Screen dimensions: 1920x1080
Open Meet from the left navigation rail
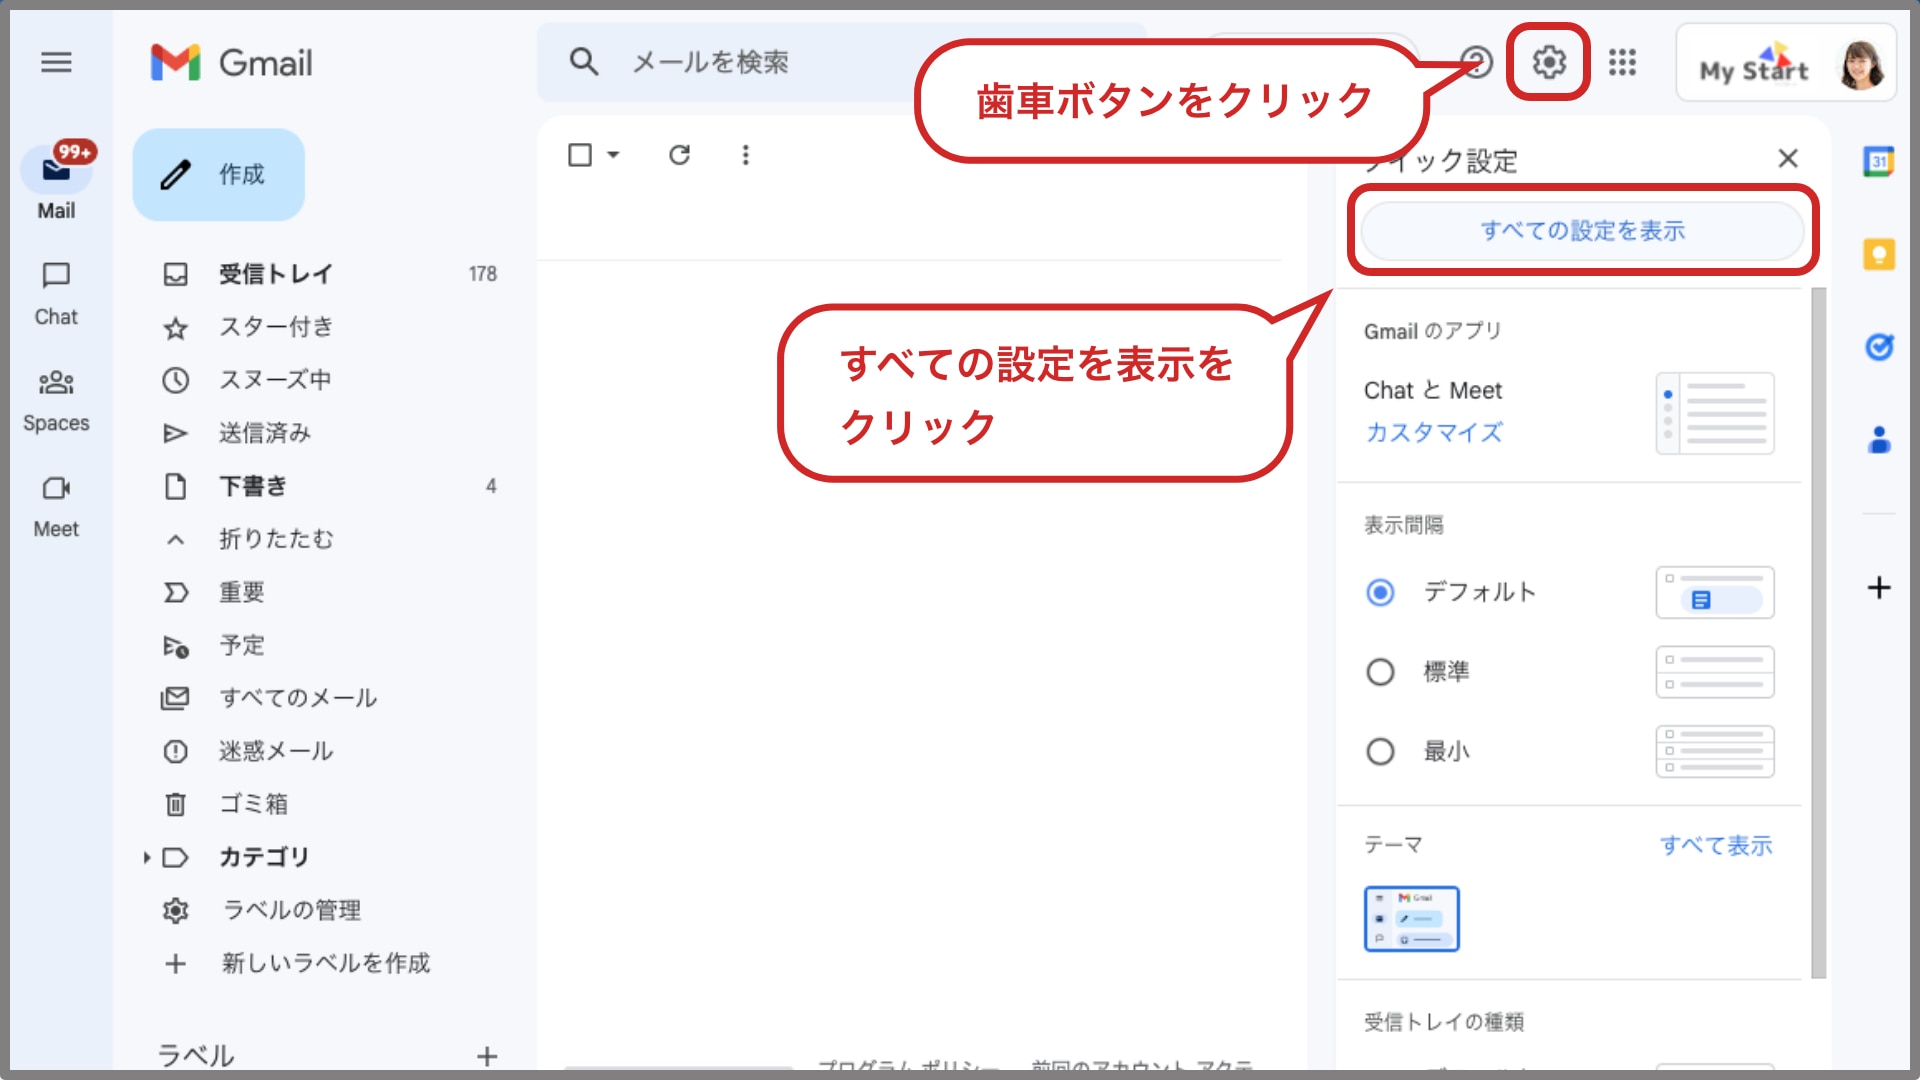coord(57,500)
